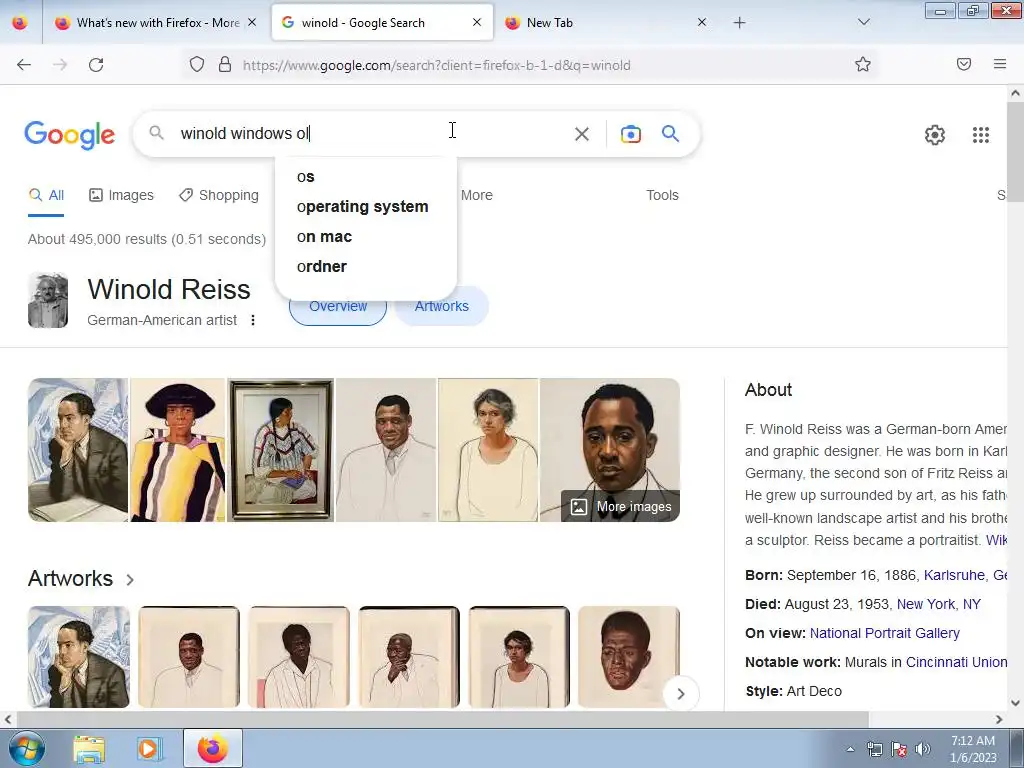Open Windows Explorer from taskbar
1024x768 pixels.
(89, 748)
